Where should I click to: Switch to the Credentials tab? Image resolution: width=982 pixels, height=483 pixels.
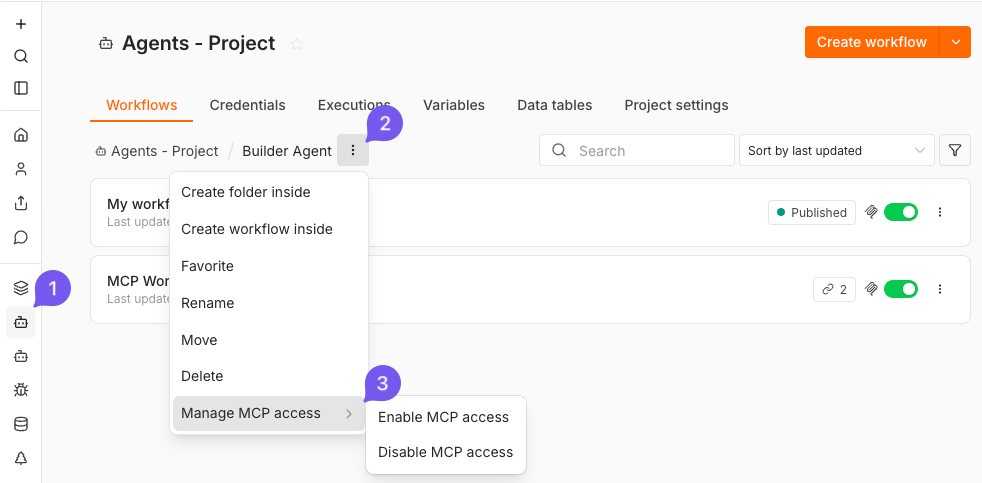pos(247,105)
